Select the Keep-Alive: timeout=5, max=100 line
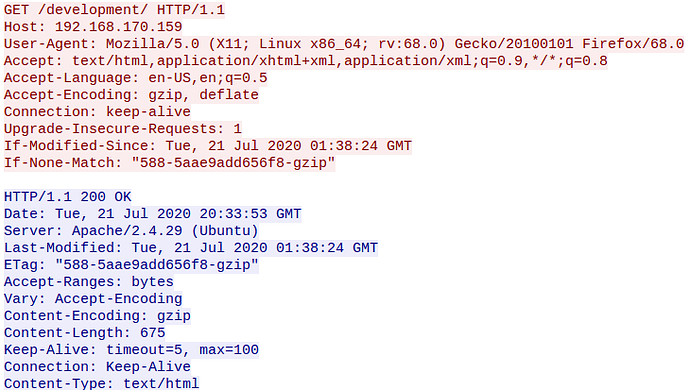Image resolution: width=690 pixels, height=390 pixels. [x=131, y=350]
